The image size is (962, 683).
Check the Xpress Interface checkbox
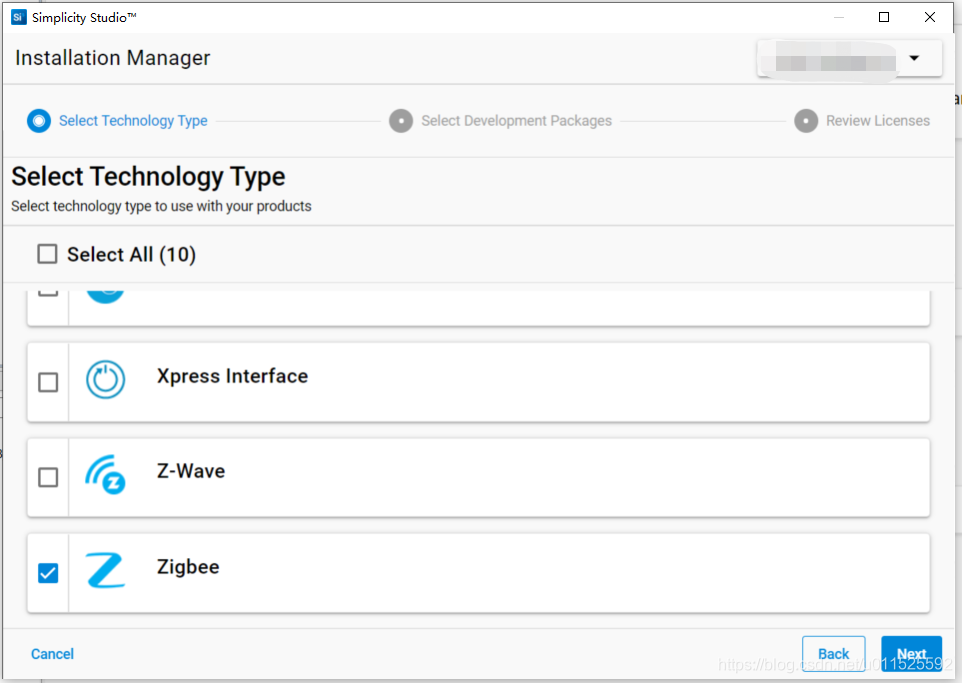pyautogui.click(x=47, y=382)
